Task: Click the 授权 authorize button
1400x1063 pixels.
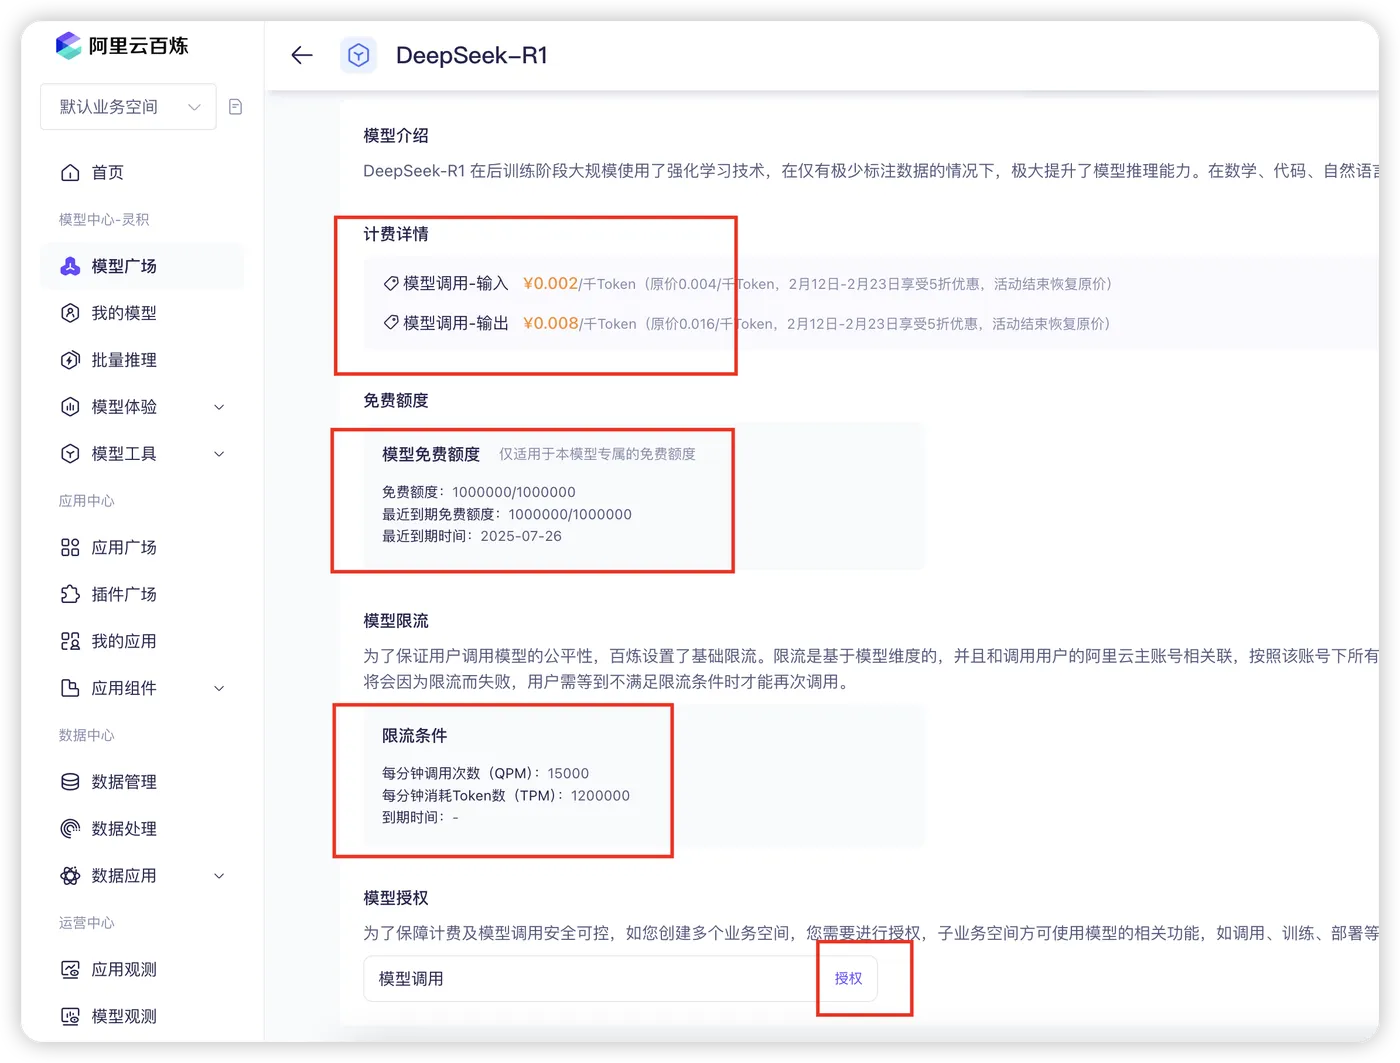Action: [848, 978]
